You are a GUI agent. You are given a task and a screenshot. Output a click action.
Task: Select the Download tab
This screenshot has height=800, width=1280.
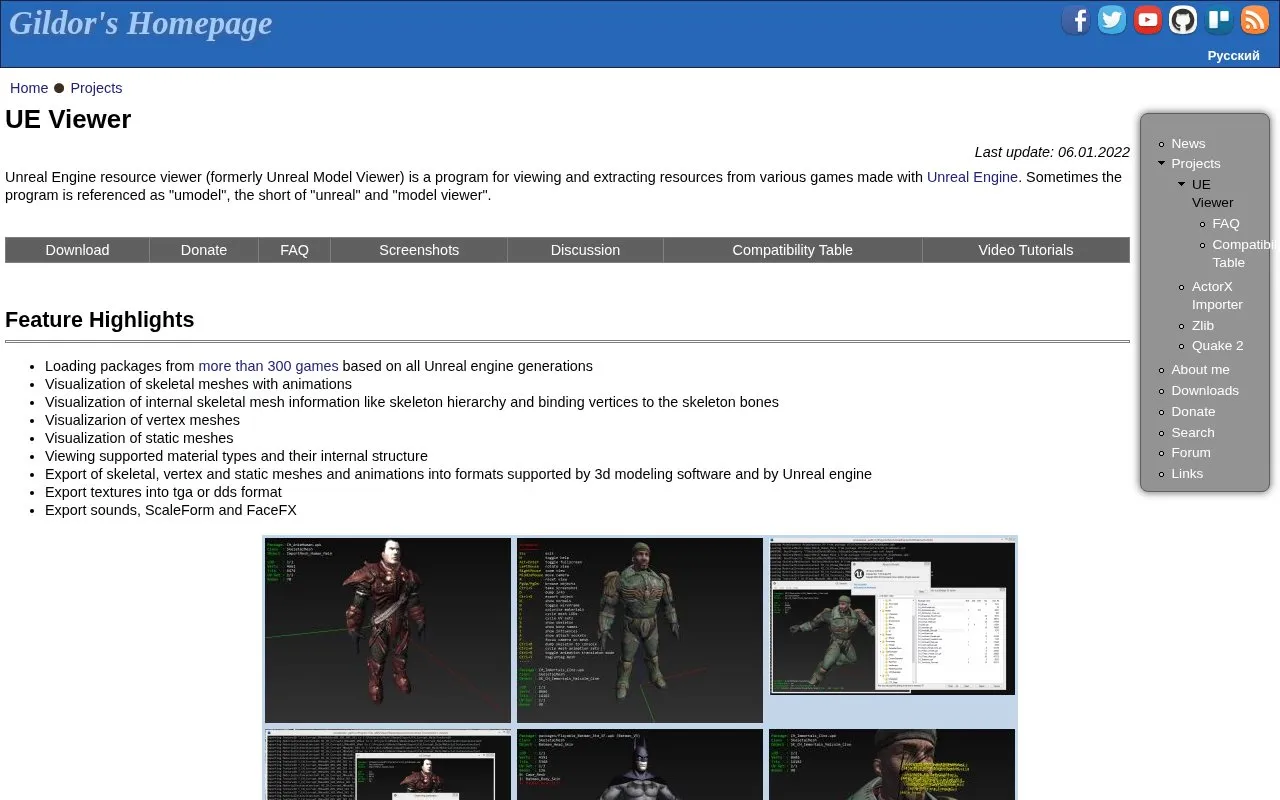(77, 250)
